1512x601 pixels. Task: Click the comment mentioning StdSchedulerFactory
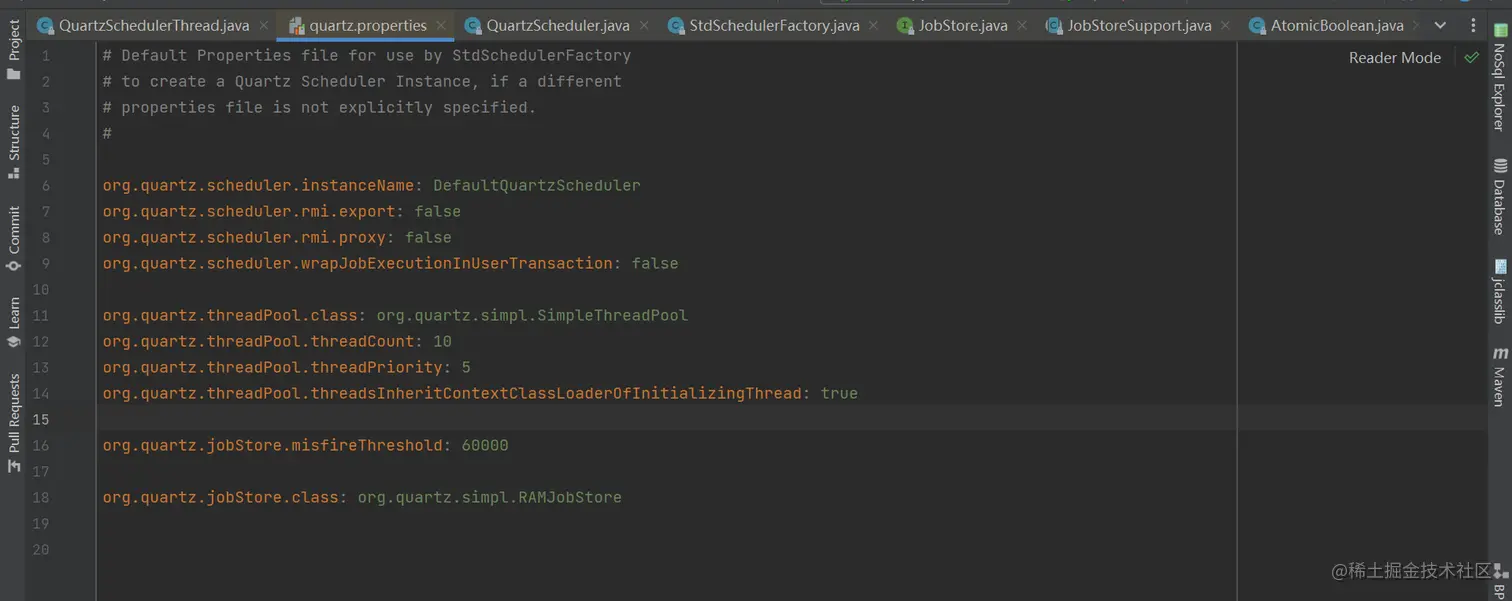click(367, 55)
